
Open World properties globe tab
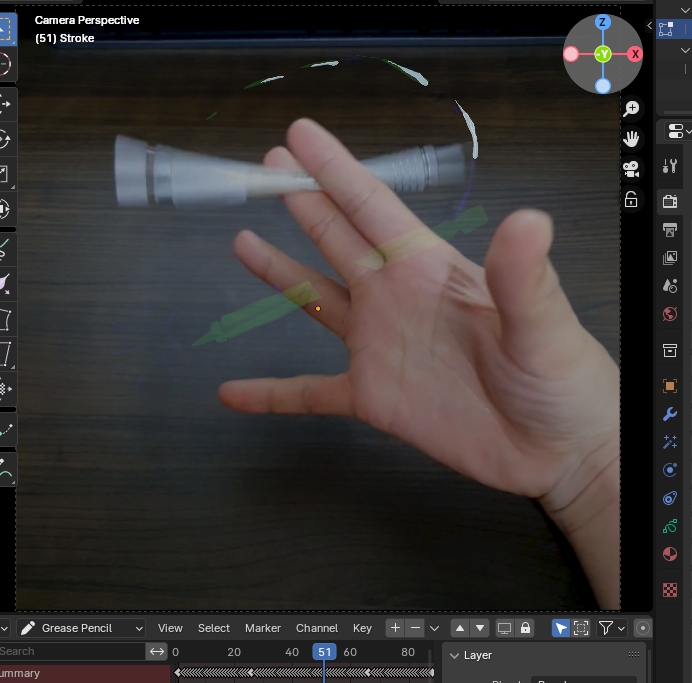pyautogui.click(x=670, y=314)
